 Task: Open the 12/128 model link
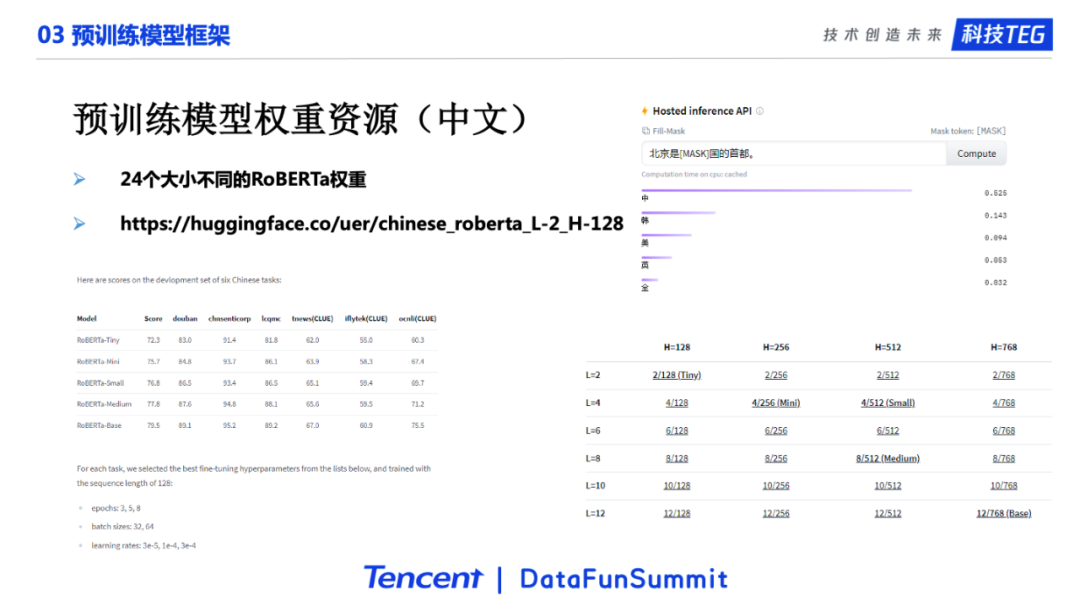pyautogui.click(x=676, y=513)
